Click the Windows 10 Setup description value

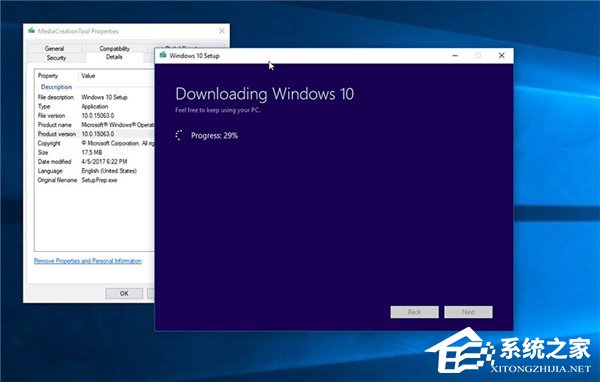point(104,97)
